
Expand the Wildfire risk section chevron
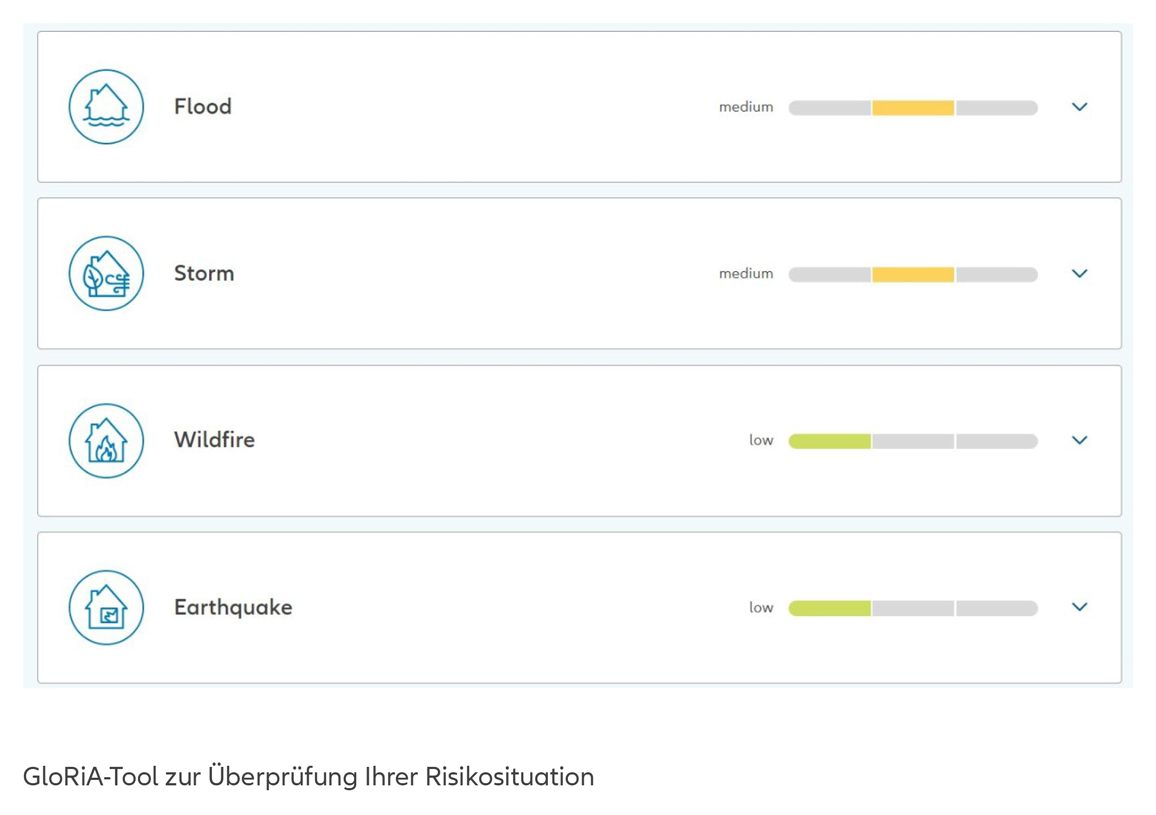1079,440
